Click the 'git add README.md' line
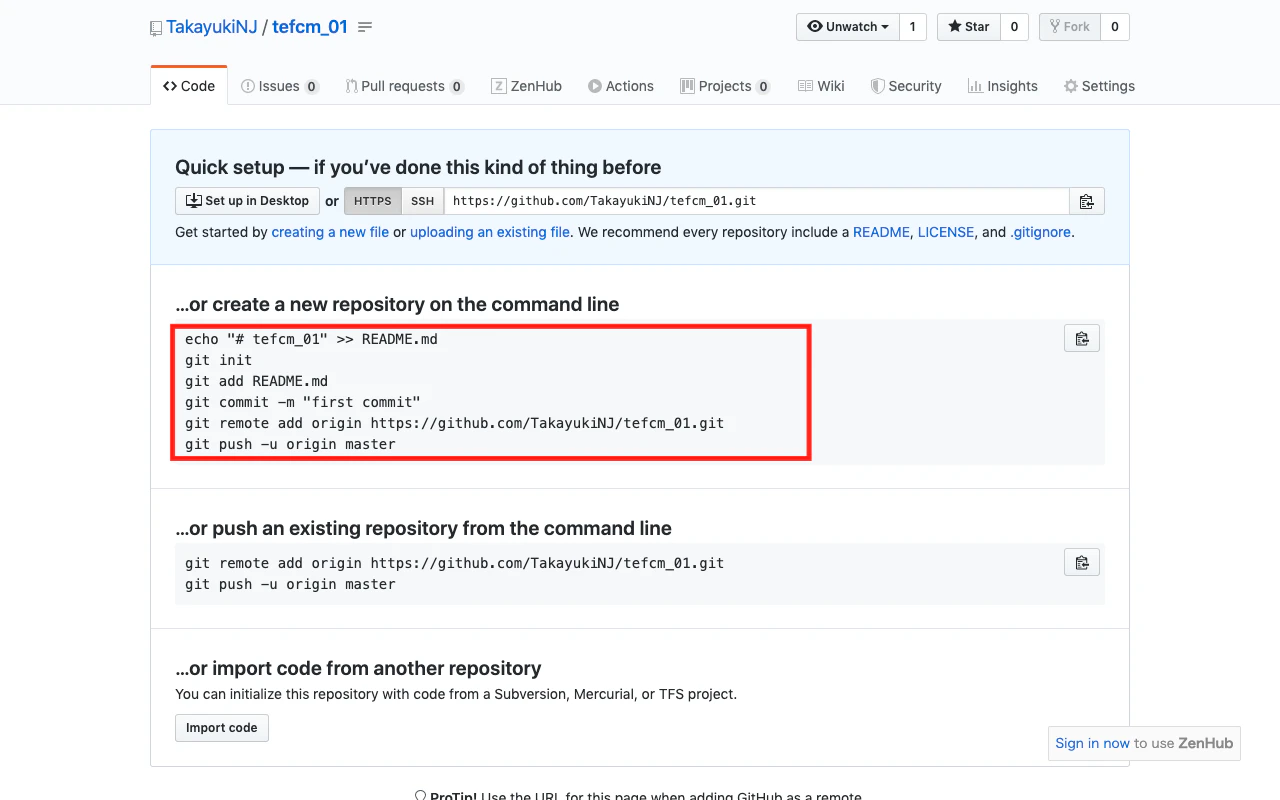The height and width of the screenshot is (800, 1280). [x=257, y=381]
